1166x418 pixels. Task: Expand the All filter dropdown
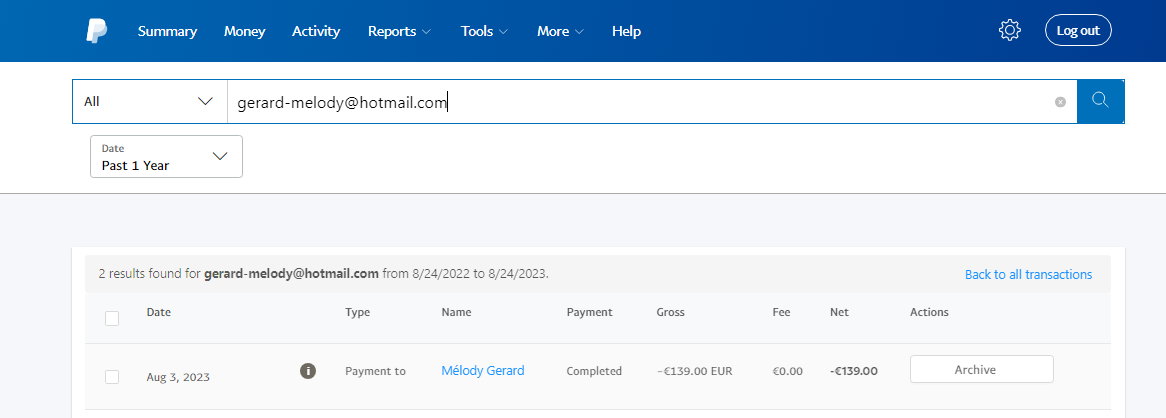pyautogui.click(x=149, y=101)
